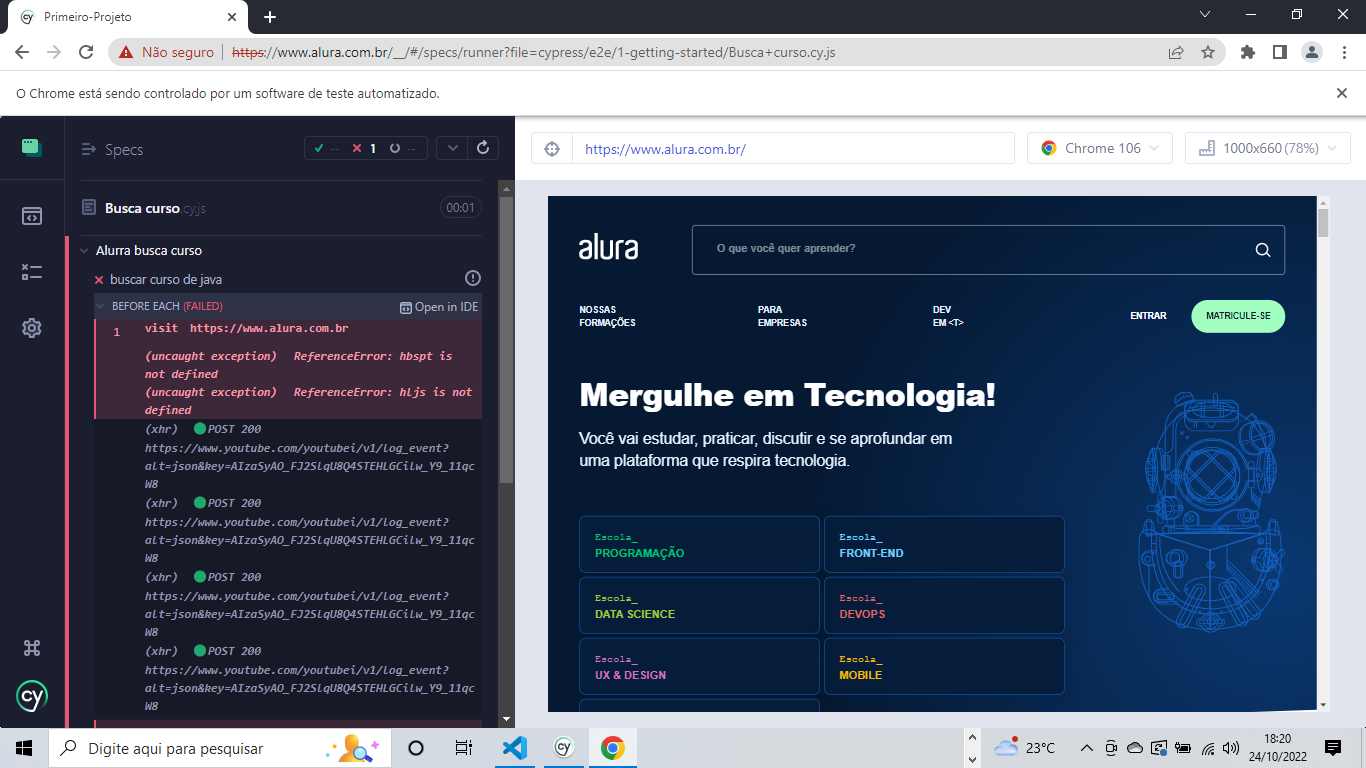Open the Cypress settings gear
This screenshot has width=1366, height=768.
32,327
